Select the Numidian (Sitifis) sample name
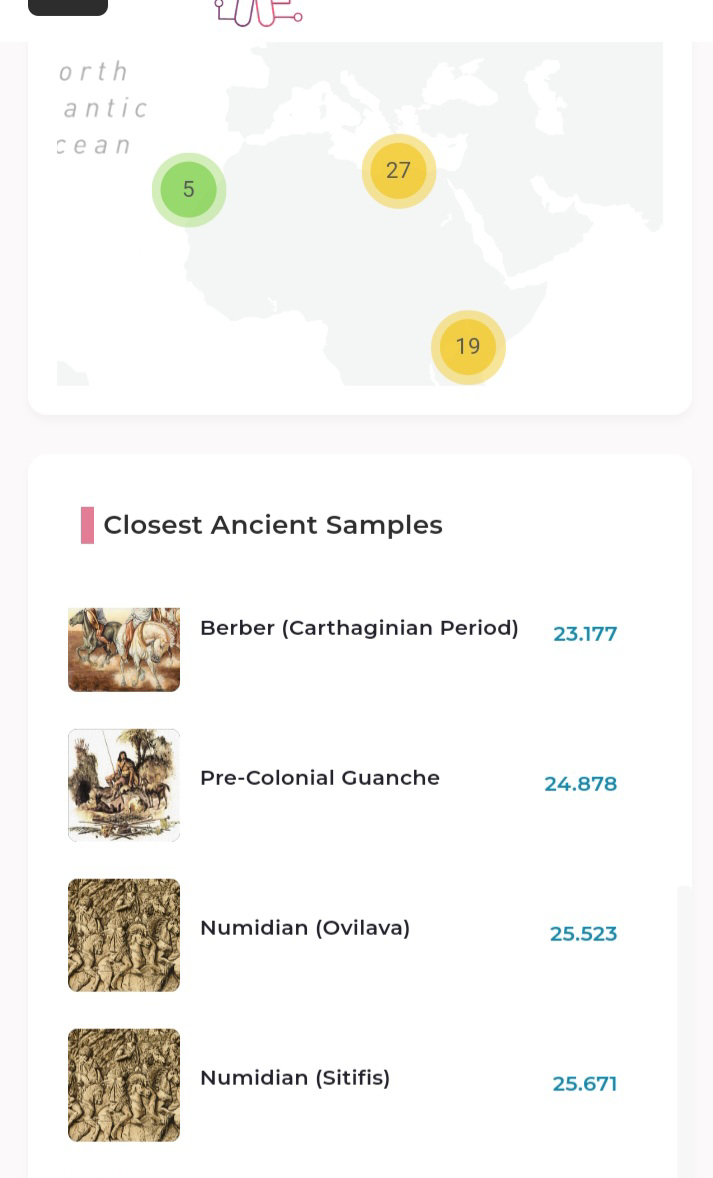This screenshot has height=1178, width=713. click(x=295, y=1078)
